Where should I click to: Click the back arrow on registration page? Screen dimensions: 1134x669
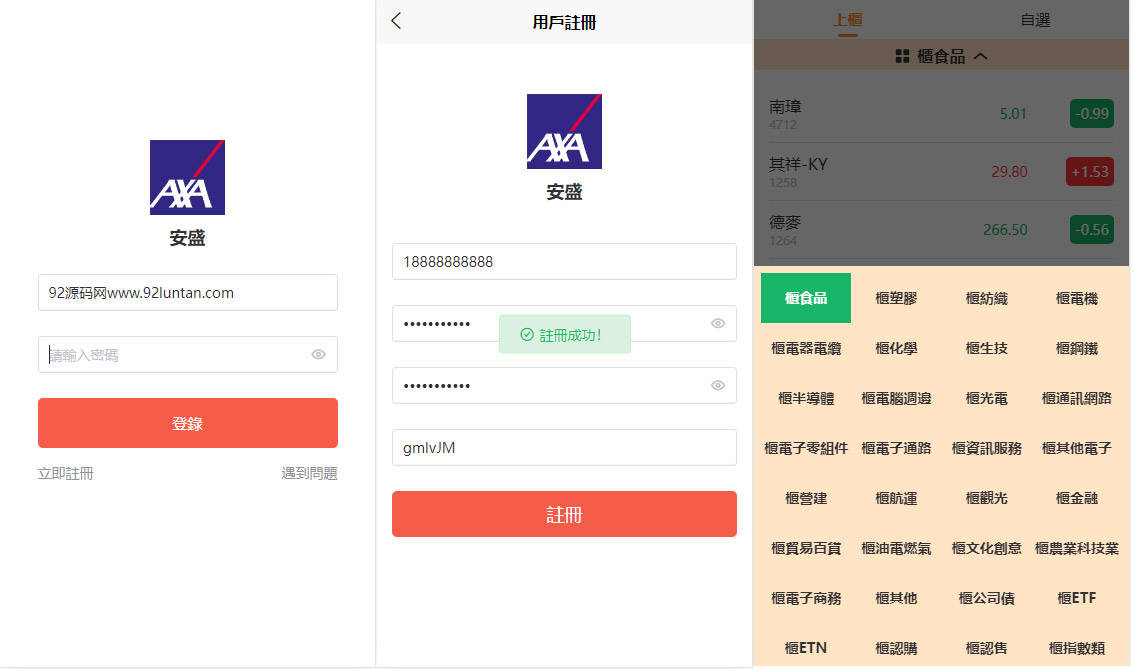tap(396, 21)
